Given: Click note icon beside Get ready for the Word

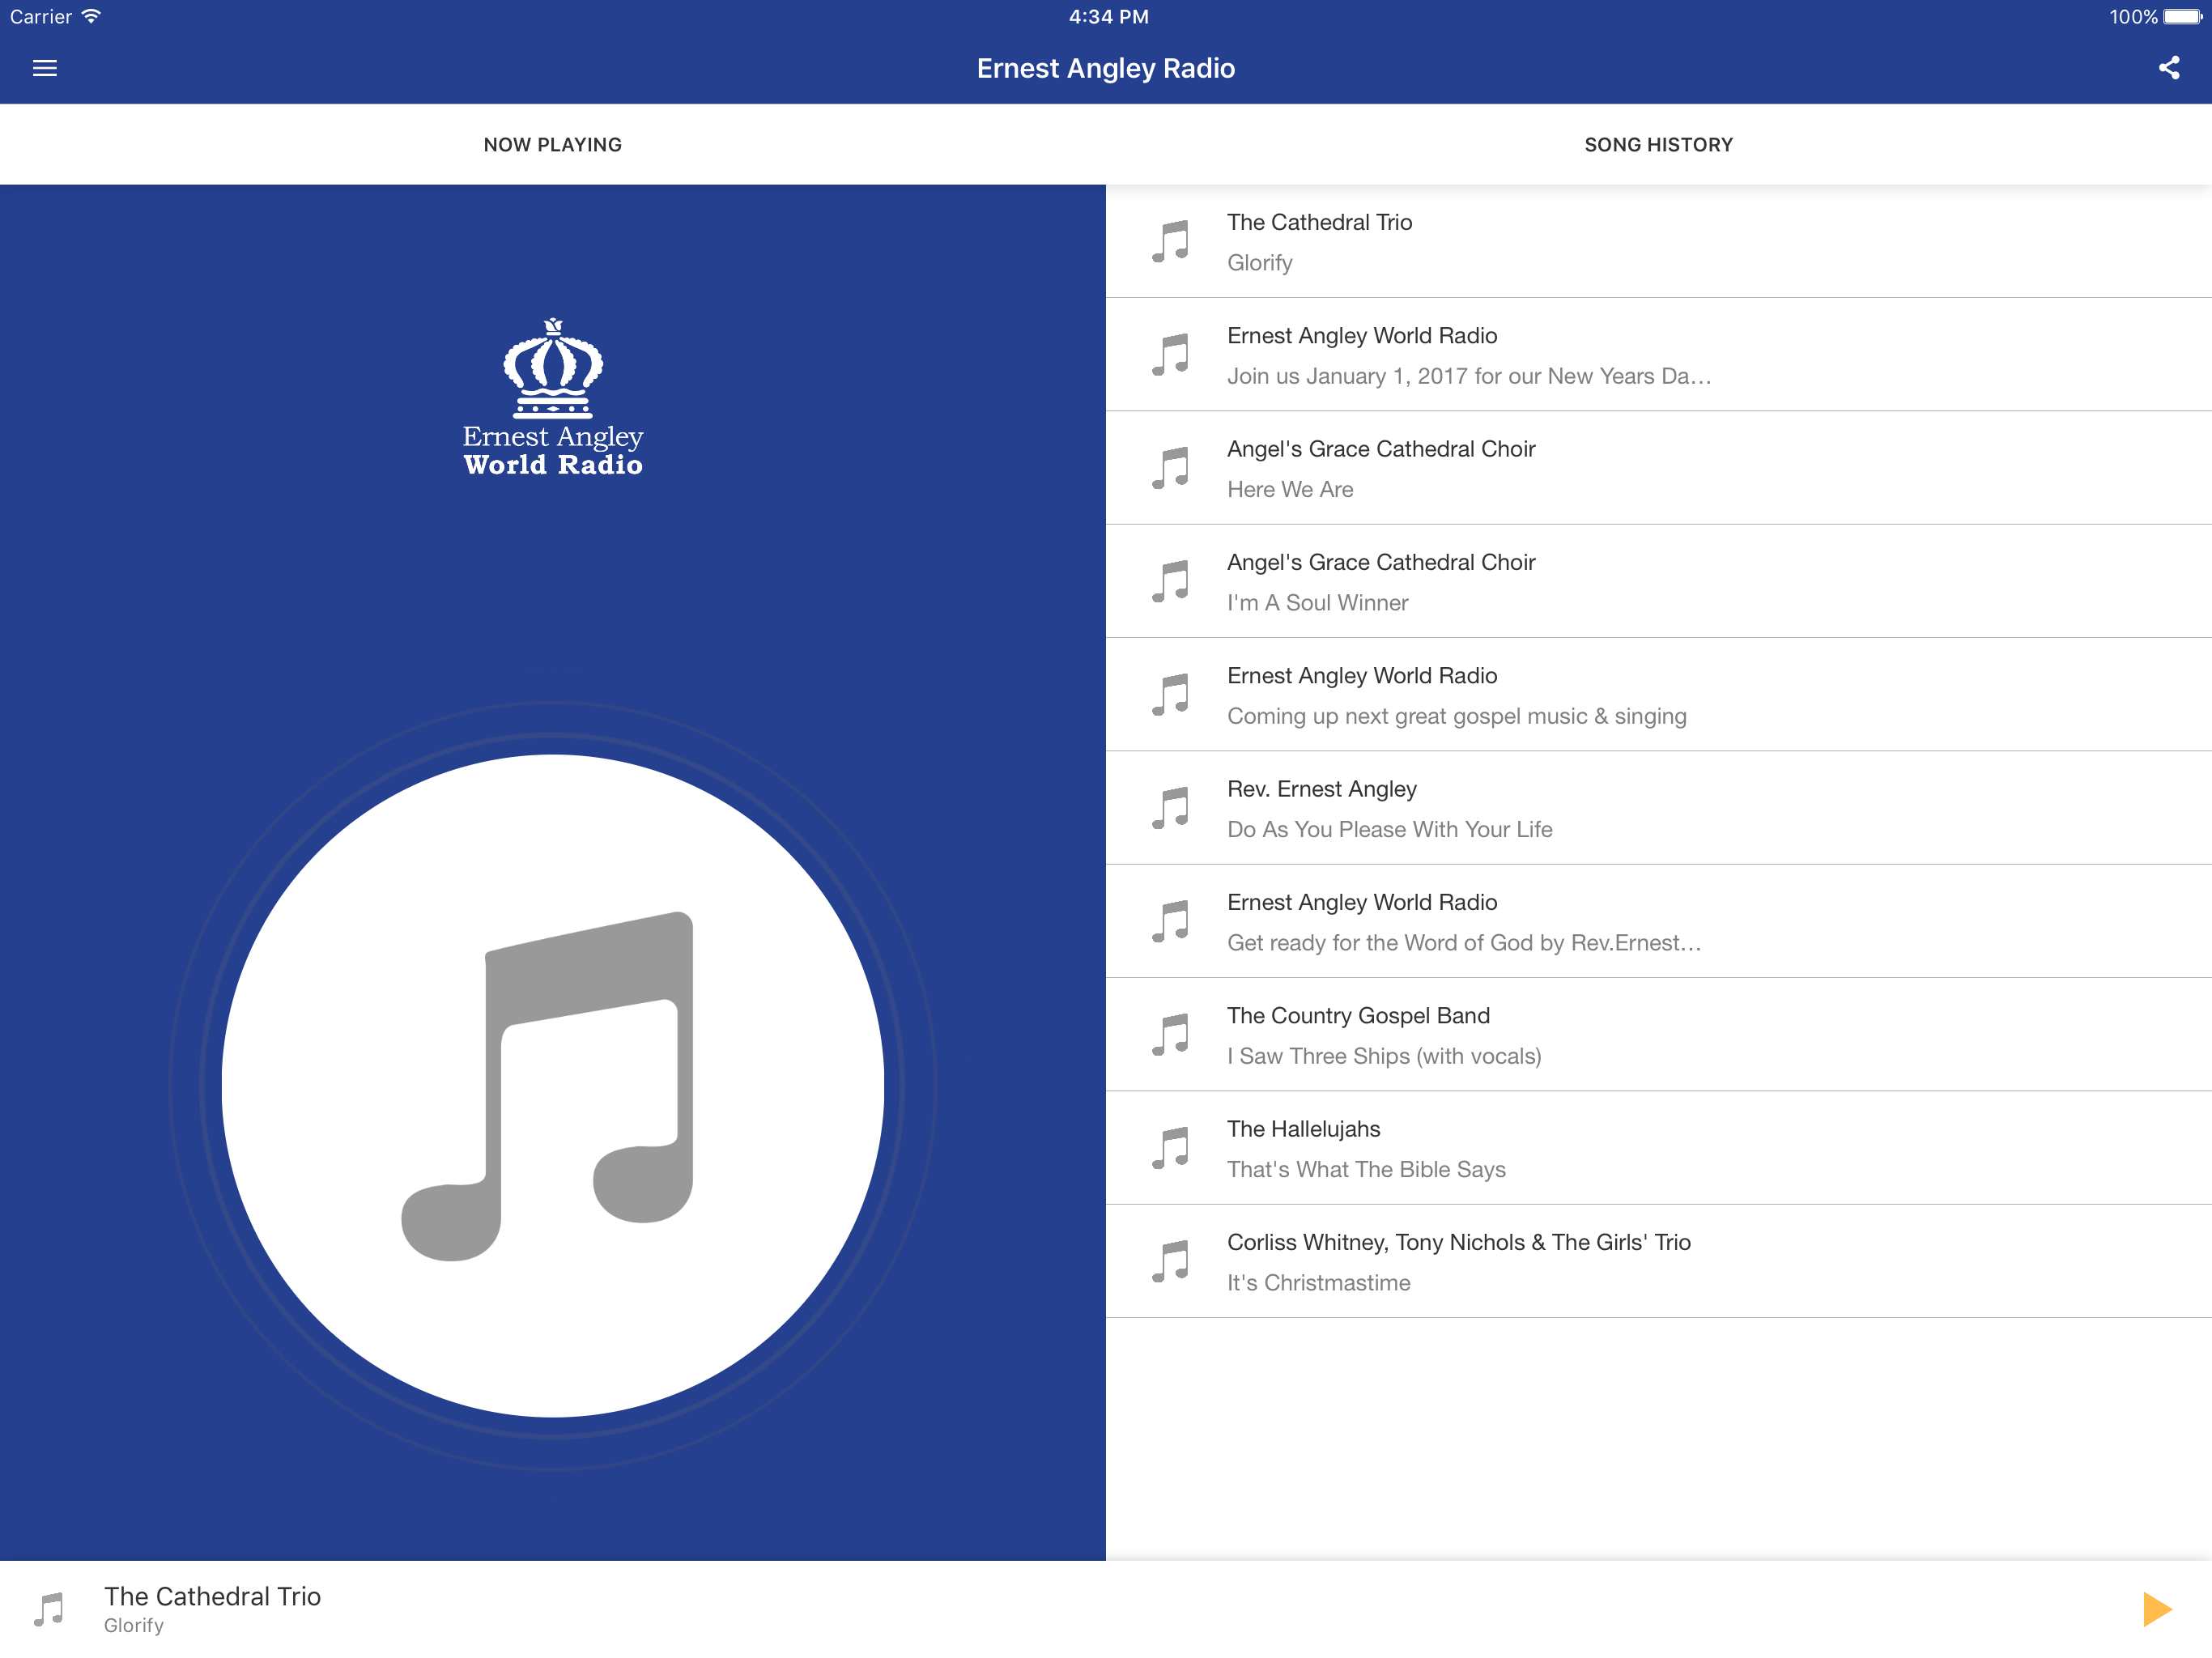Looking at the screenshot, I should click(x=1170, y=922).
